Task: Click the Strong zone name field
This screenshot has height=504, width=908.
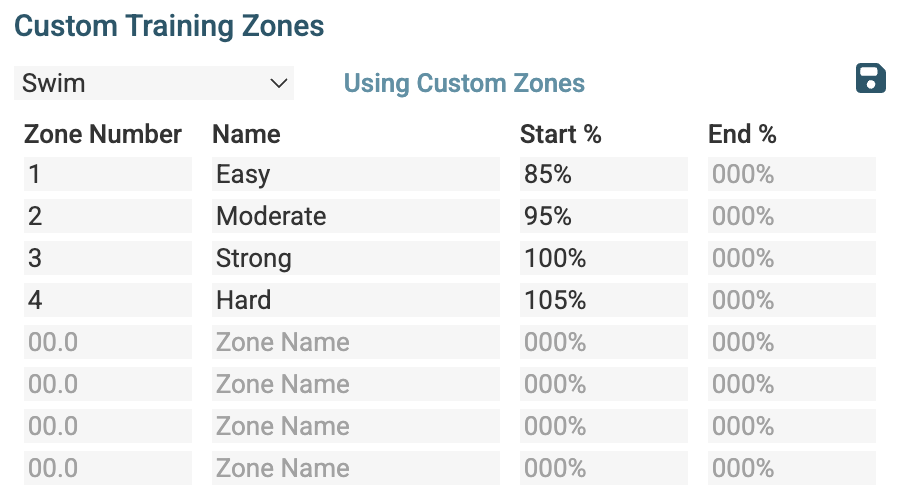Action: 356,258
